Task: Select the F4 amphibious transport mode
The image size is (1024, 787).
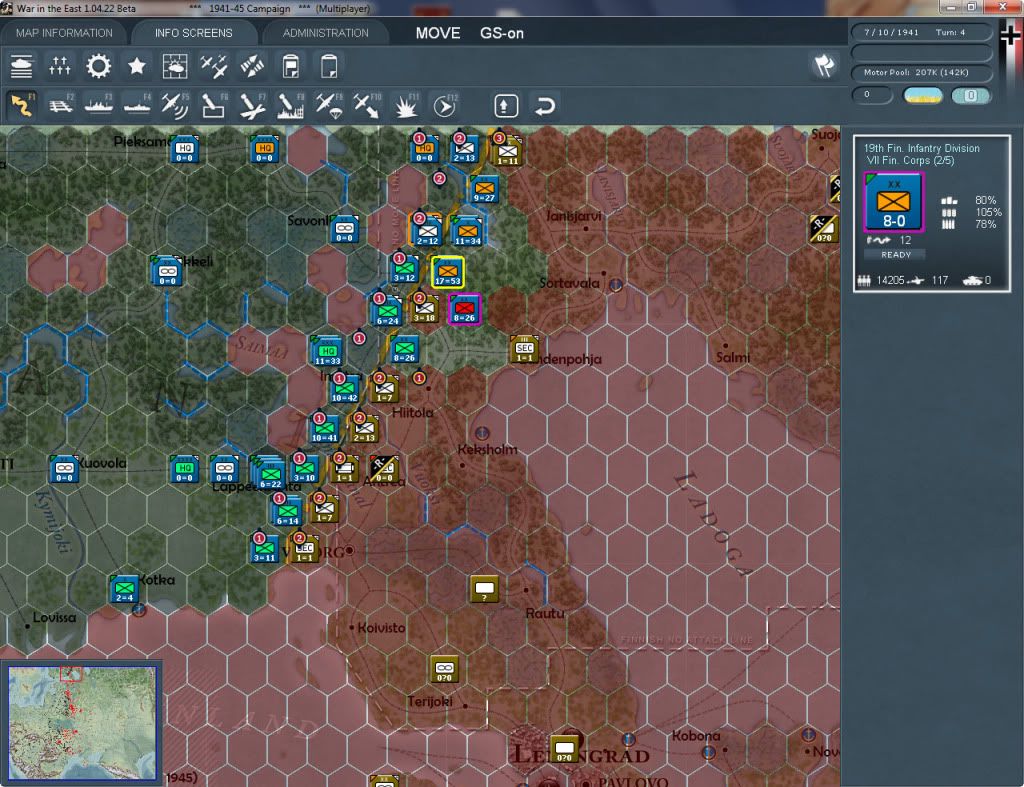Action: coord(137,105)
